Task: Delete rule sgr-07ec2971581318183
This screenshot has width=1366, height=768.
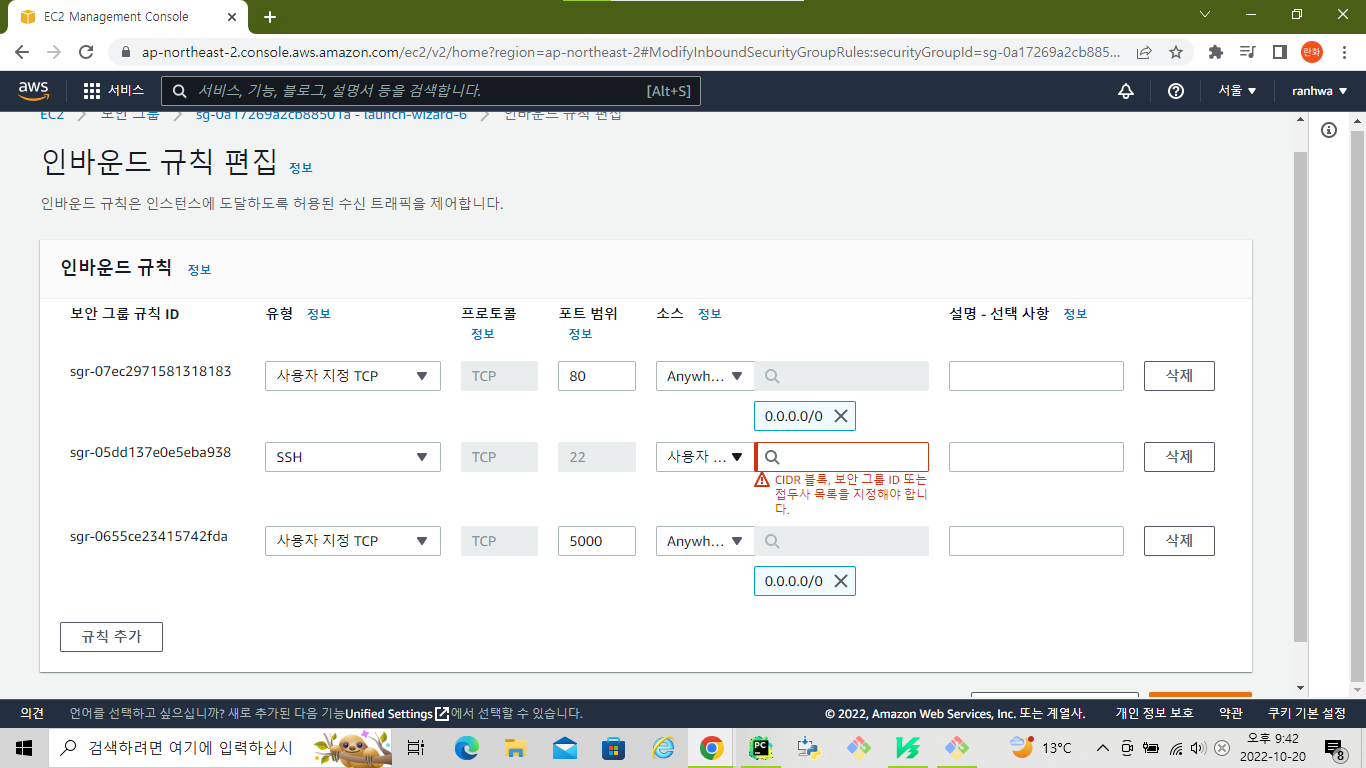Action: 1179,376
